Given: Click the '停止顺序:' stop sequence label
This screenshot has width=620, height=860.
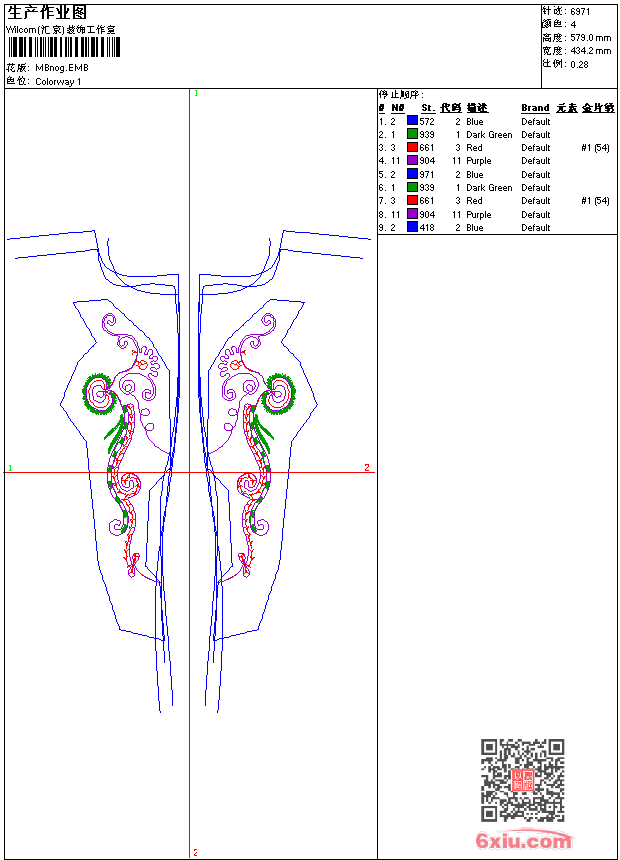Looking at the screenshot, I should tap(401, 95).
